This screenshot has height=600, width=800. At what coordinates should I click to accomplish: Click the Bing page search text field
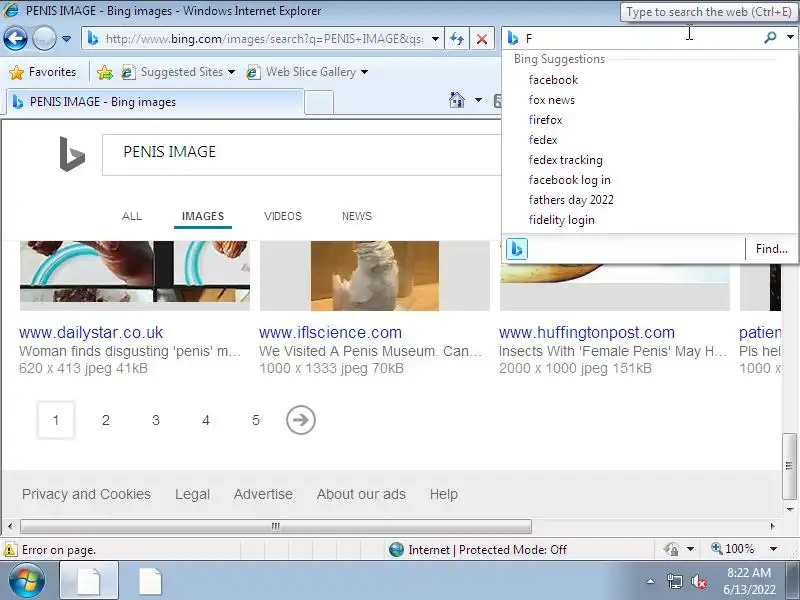[x=301, y=155]
